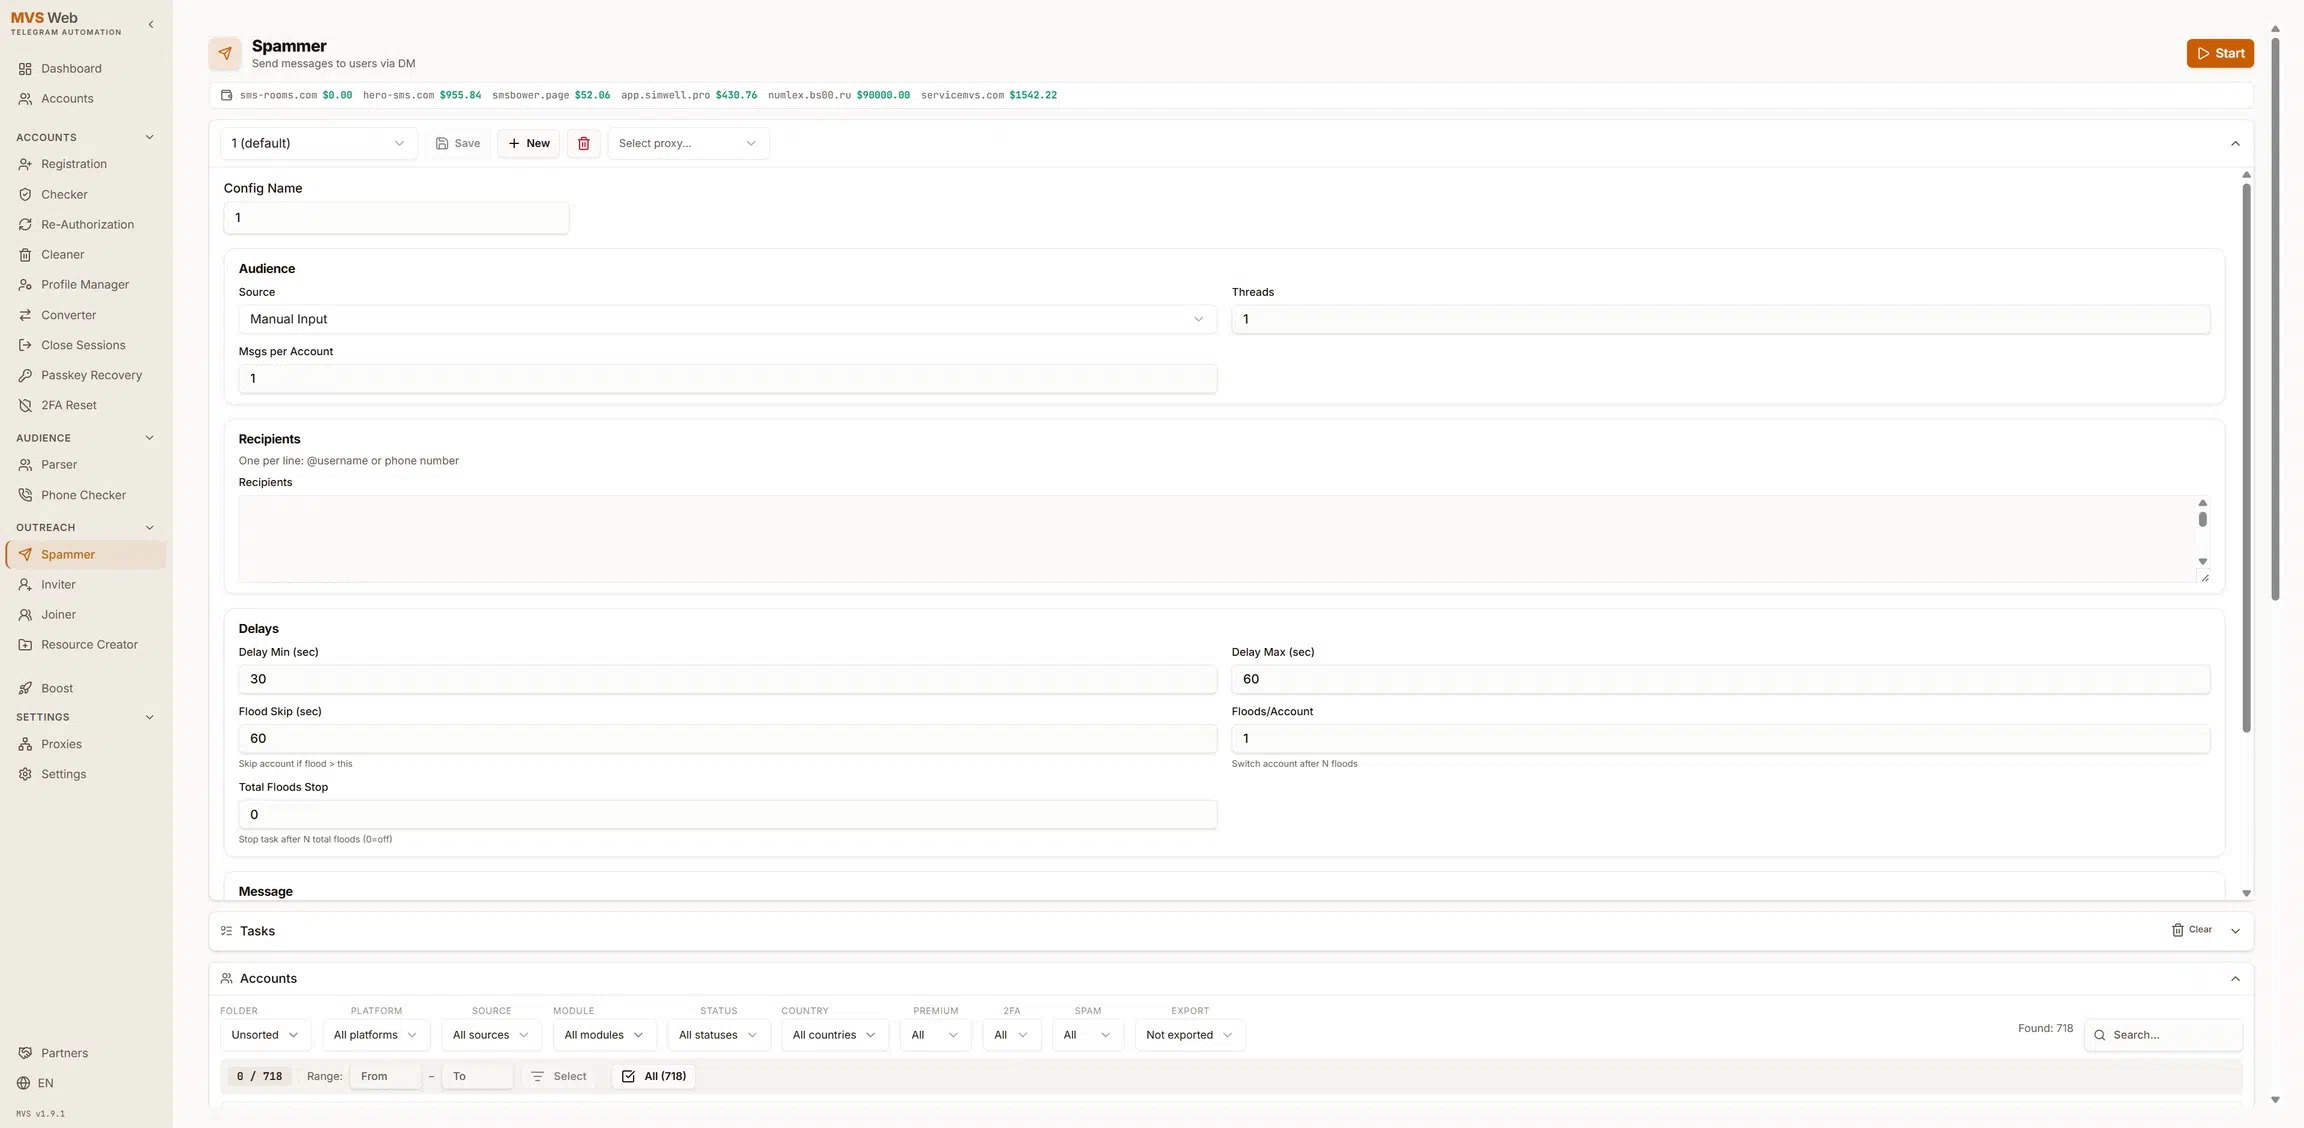The height and width of the screenshot is (1128, 2304).
Task: Open the All sources filter dropdown
Action: point(491,1035)
